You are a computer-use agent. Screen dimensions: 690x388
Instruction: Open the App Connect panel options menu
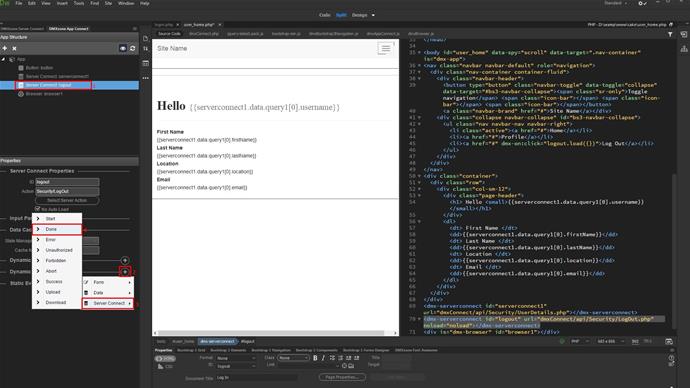point(135,29)
